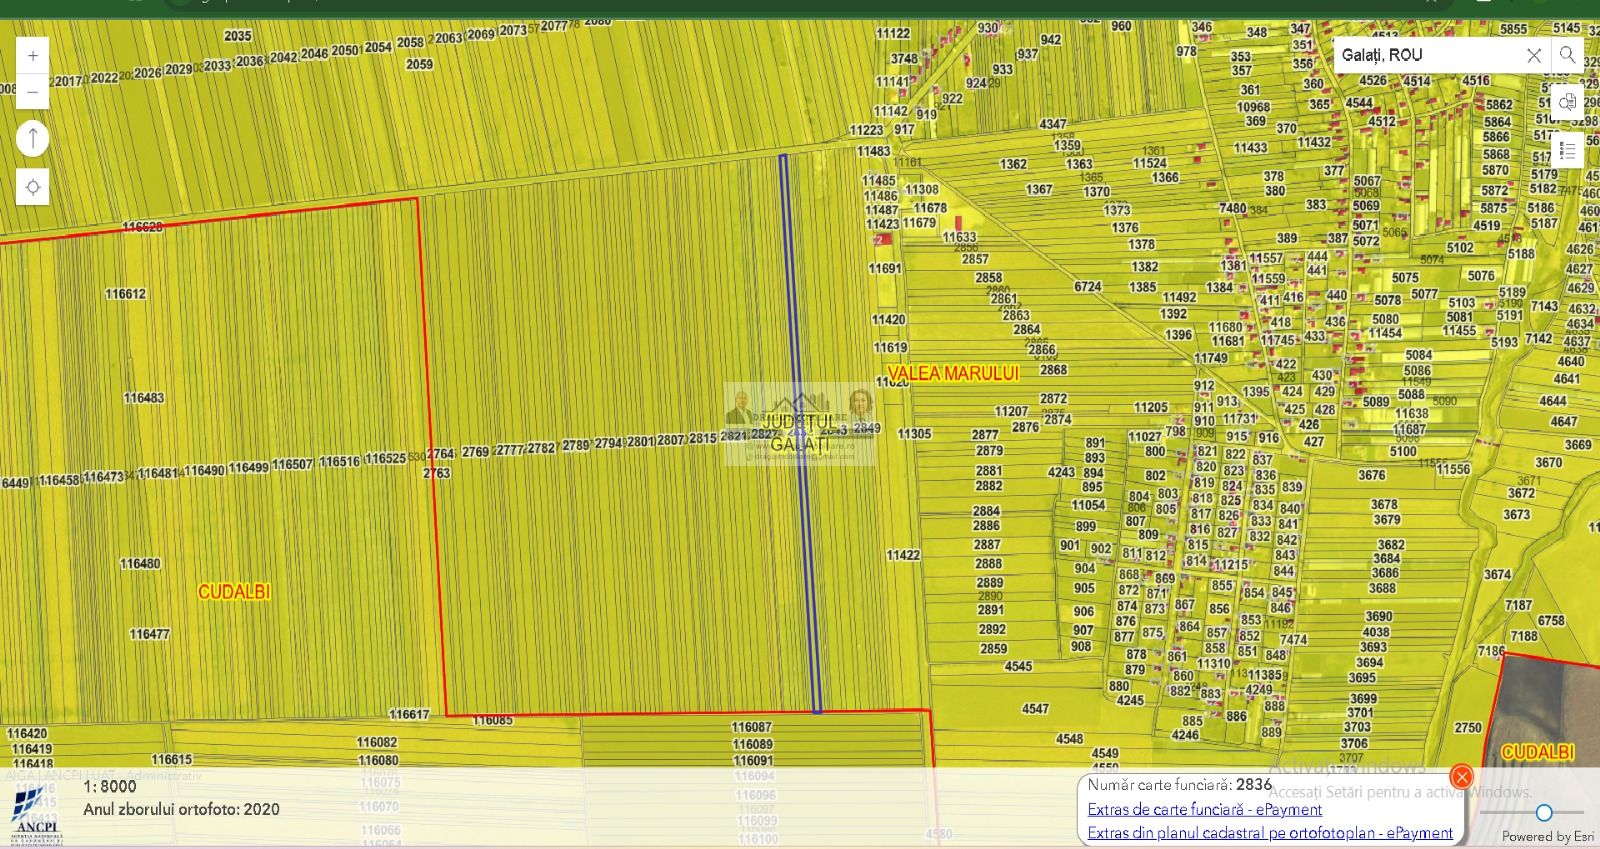Viewport: 1600px width, 849px height.
Task: Select parcel 116483 in Cudalbi
Action: 143,398
